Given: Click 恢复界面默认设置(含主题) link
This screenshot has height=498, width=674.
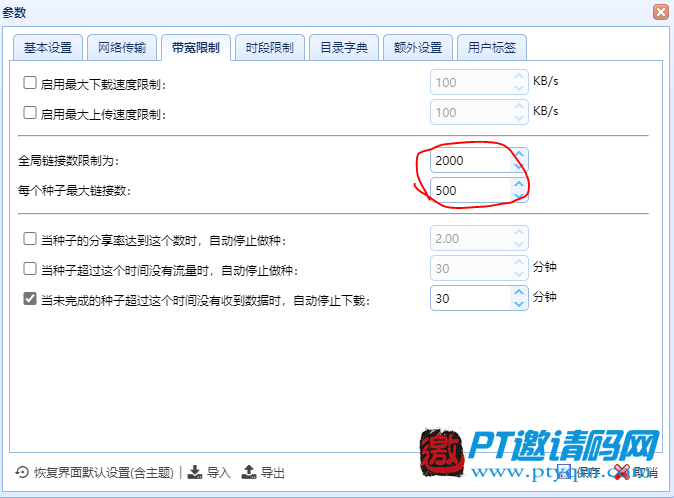Looking at the screenshot, I should click(104, 473).
